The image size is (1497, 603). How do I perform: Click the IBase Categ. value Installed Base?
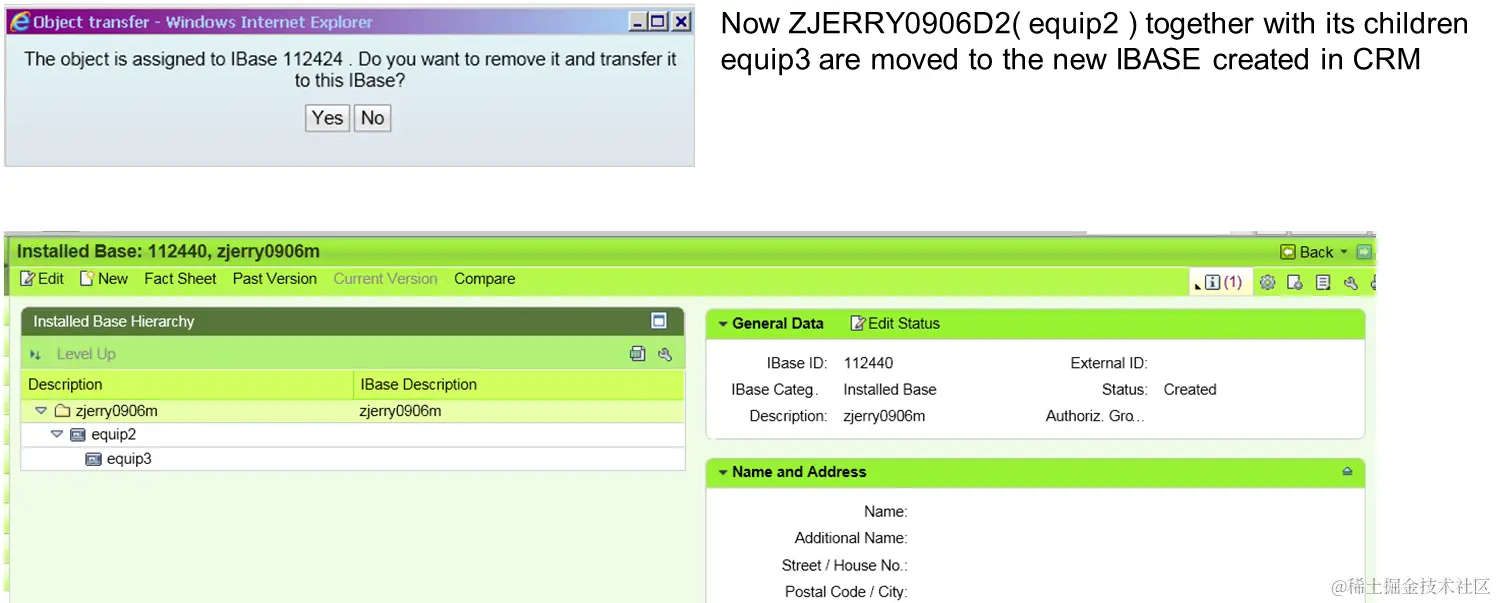tap(890, 390)
